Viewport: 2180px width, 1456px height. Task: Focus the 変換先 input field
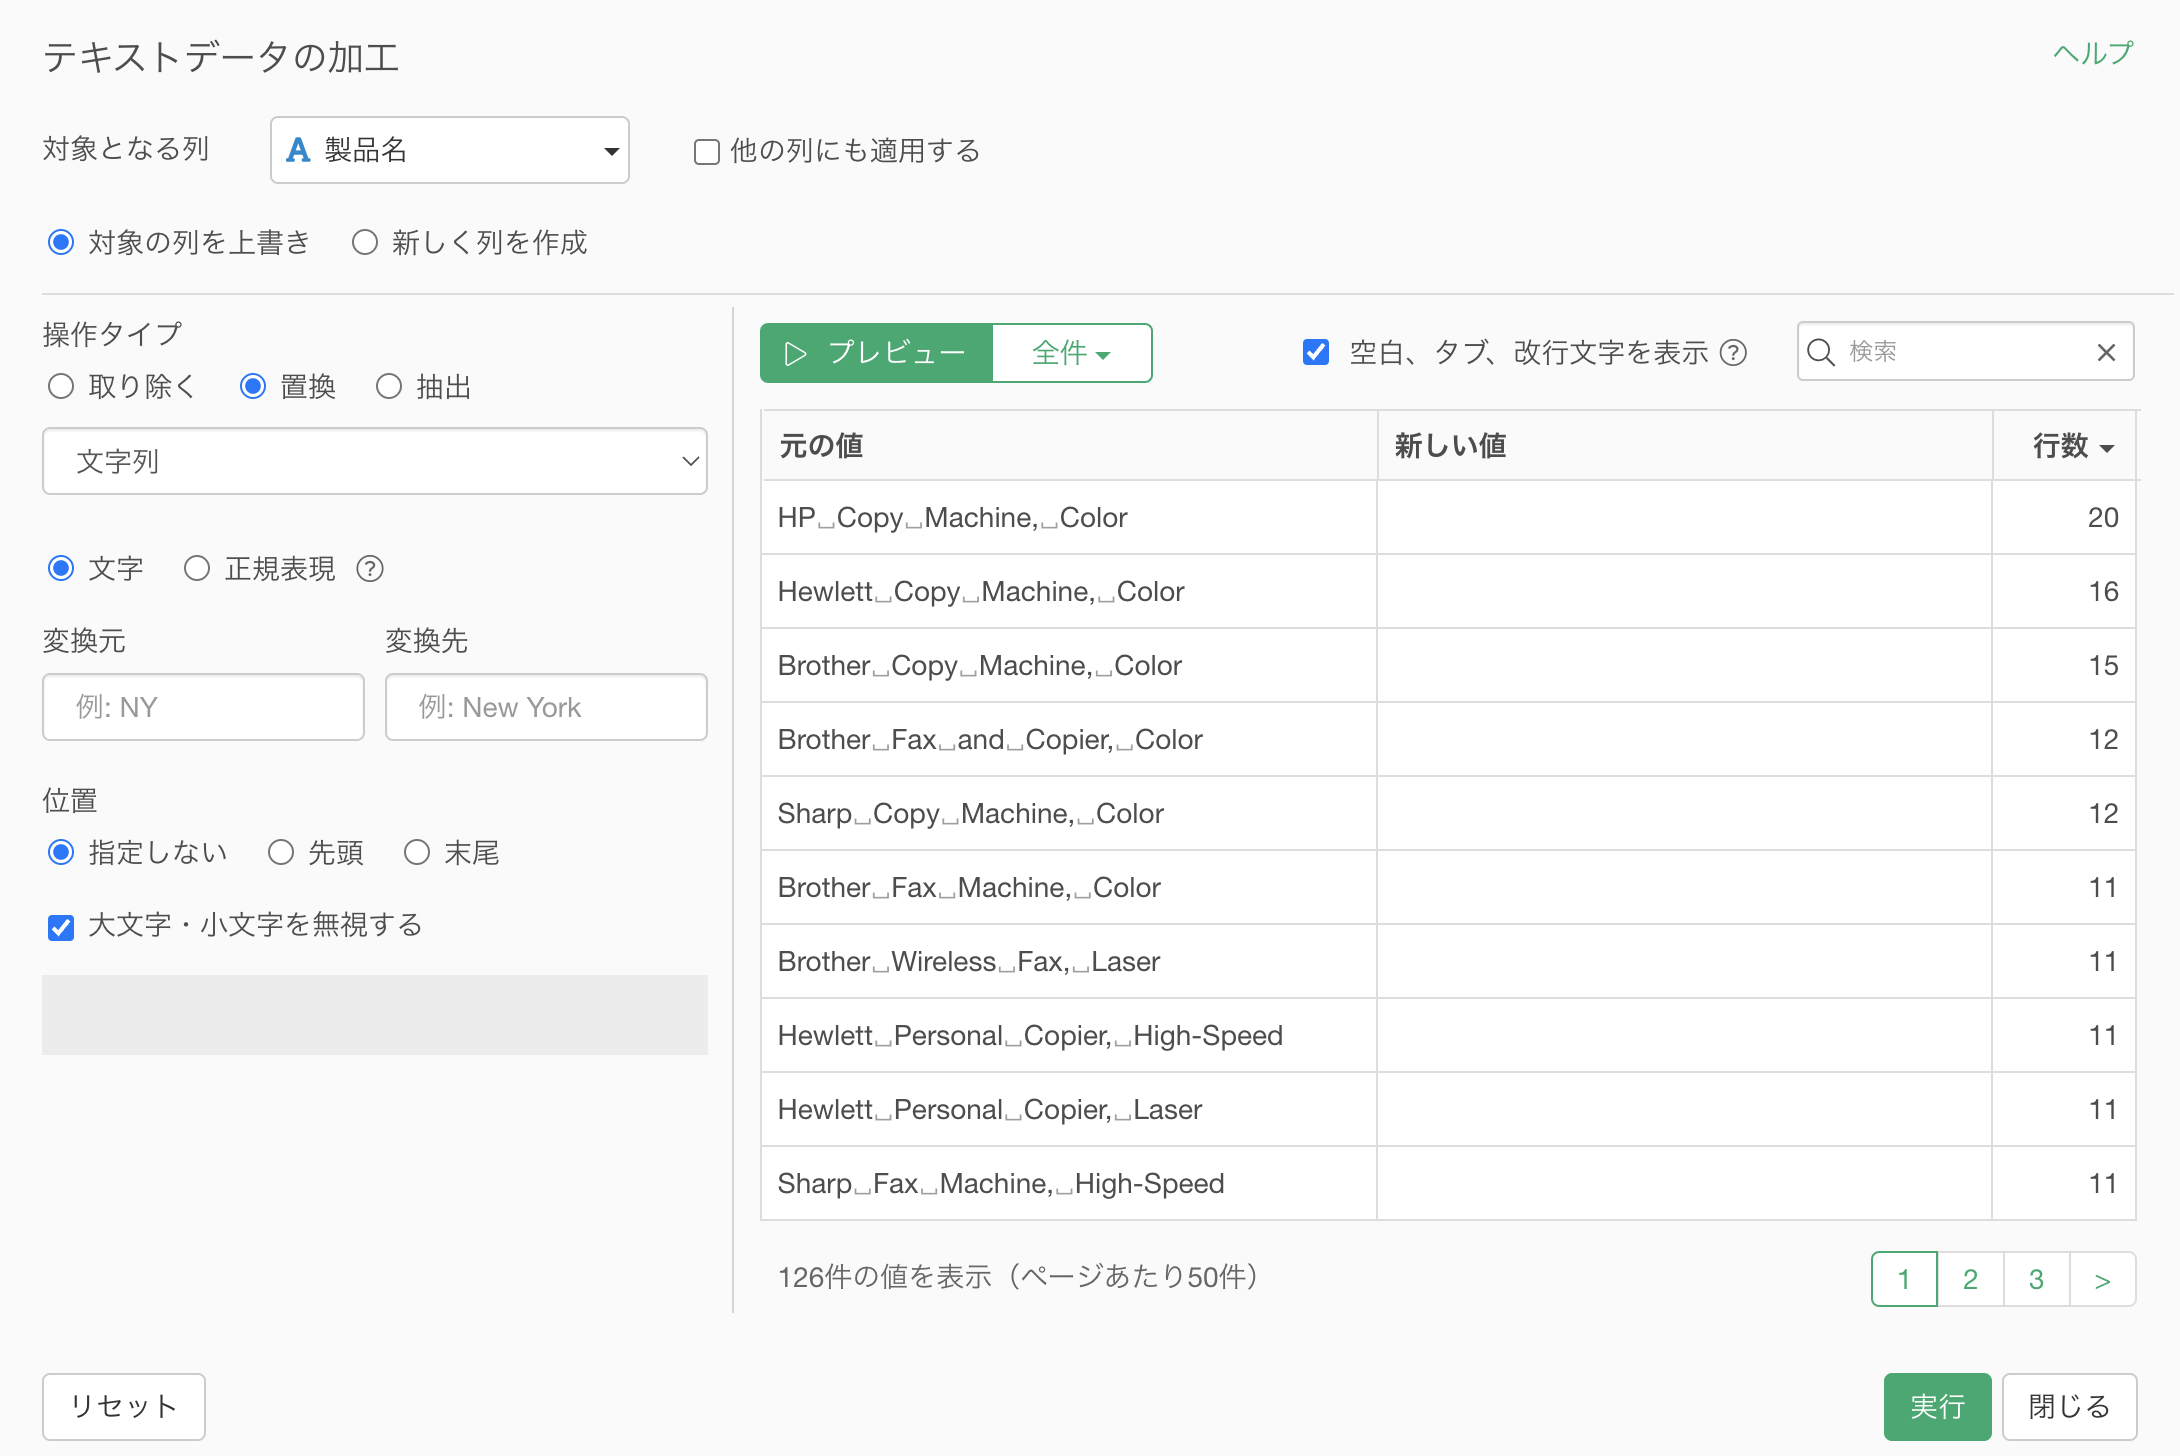pos(546,707)
